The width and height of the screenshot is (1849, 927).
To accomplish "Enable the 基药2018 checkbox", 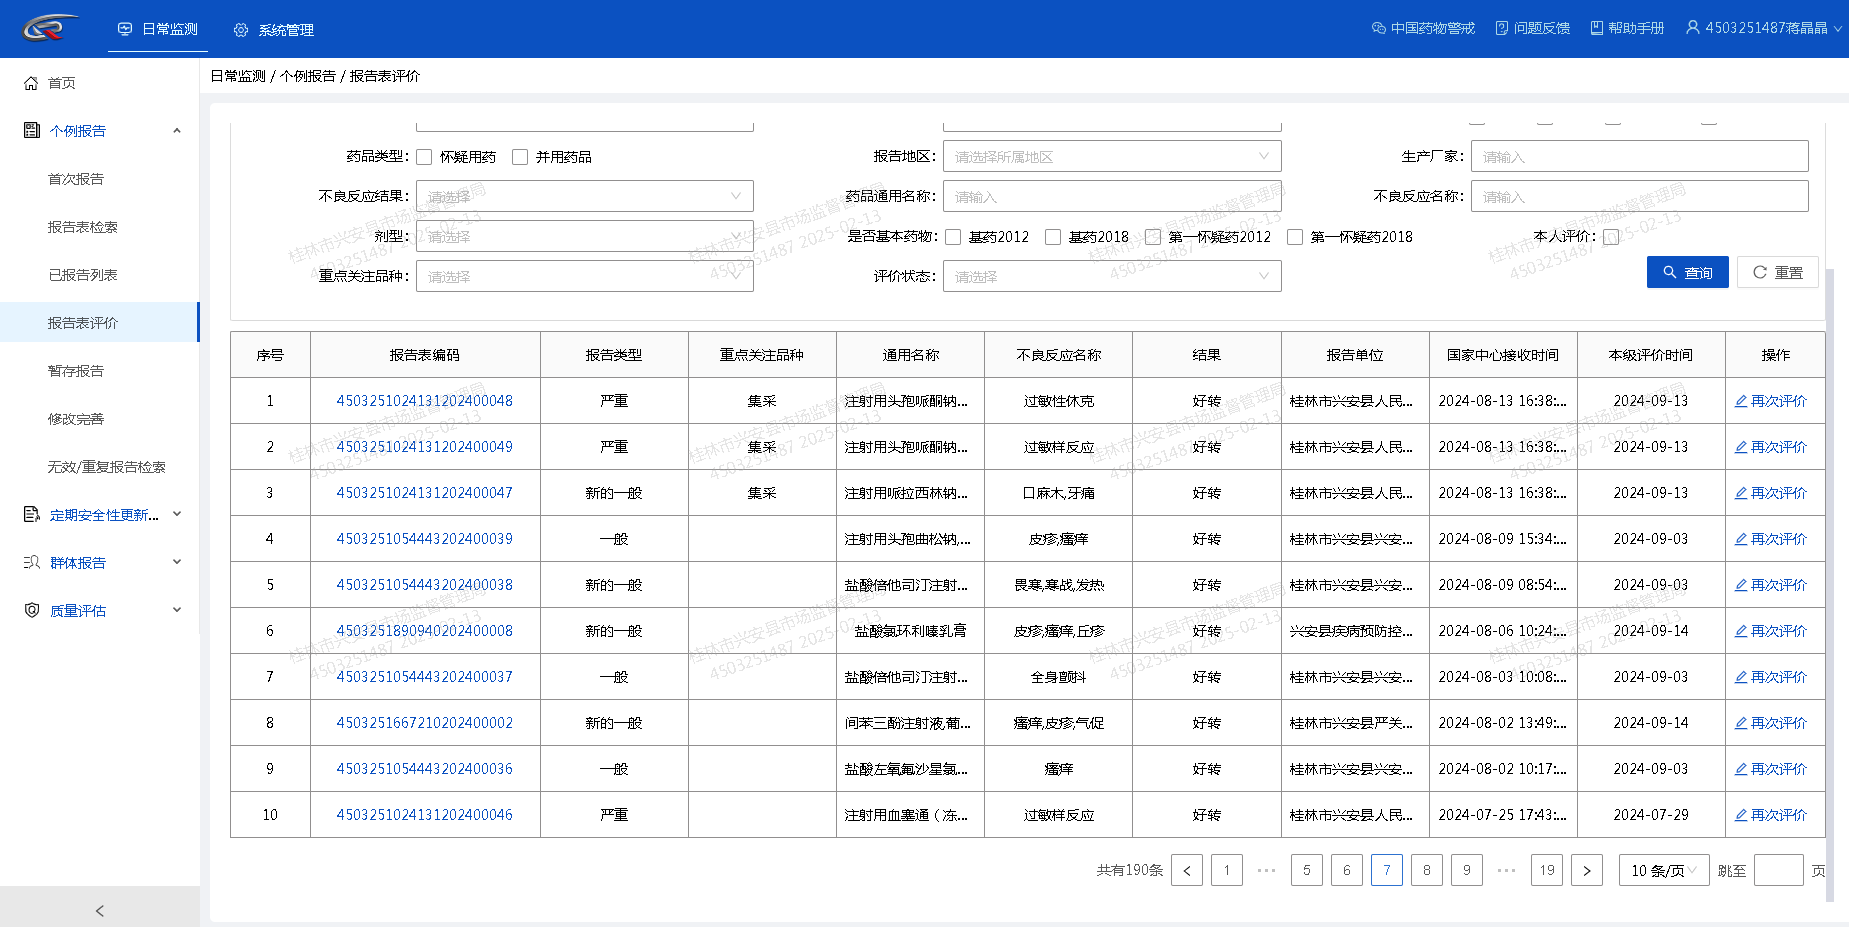I will tap(1053, 237).
